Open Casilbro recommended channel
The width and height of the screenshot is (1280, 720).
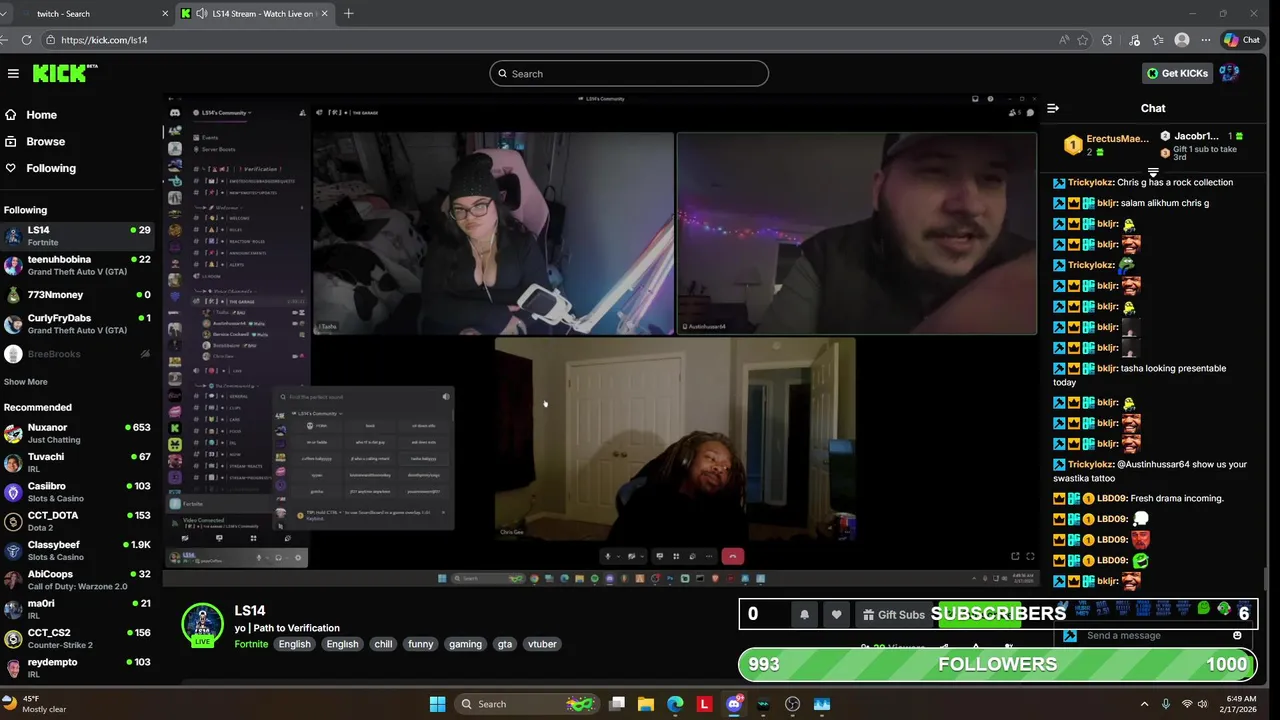point(77,492)
